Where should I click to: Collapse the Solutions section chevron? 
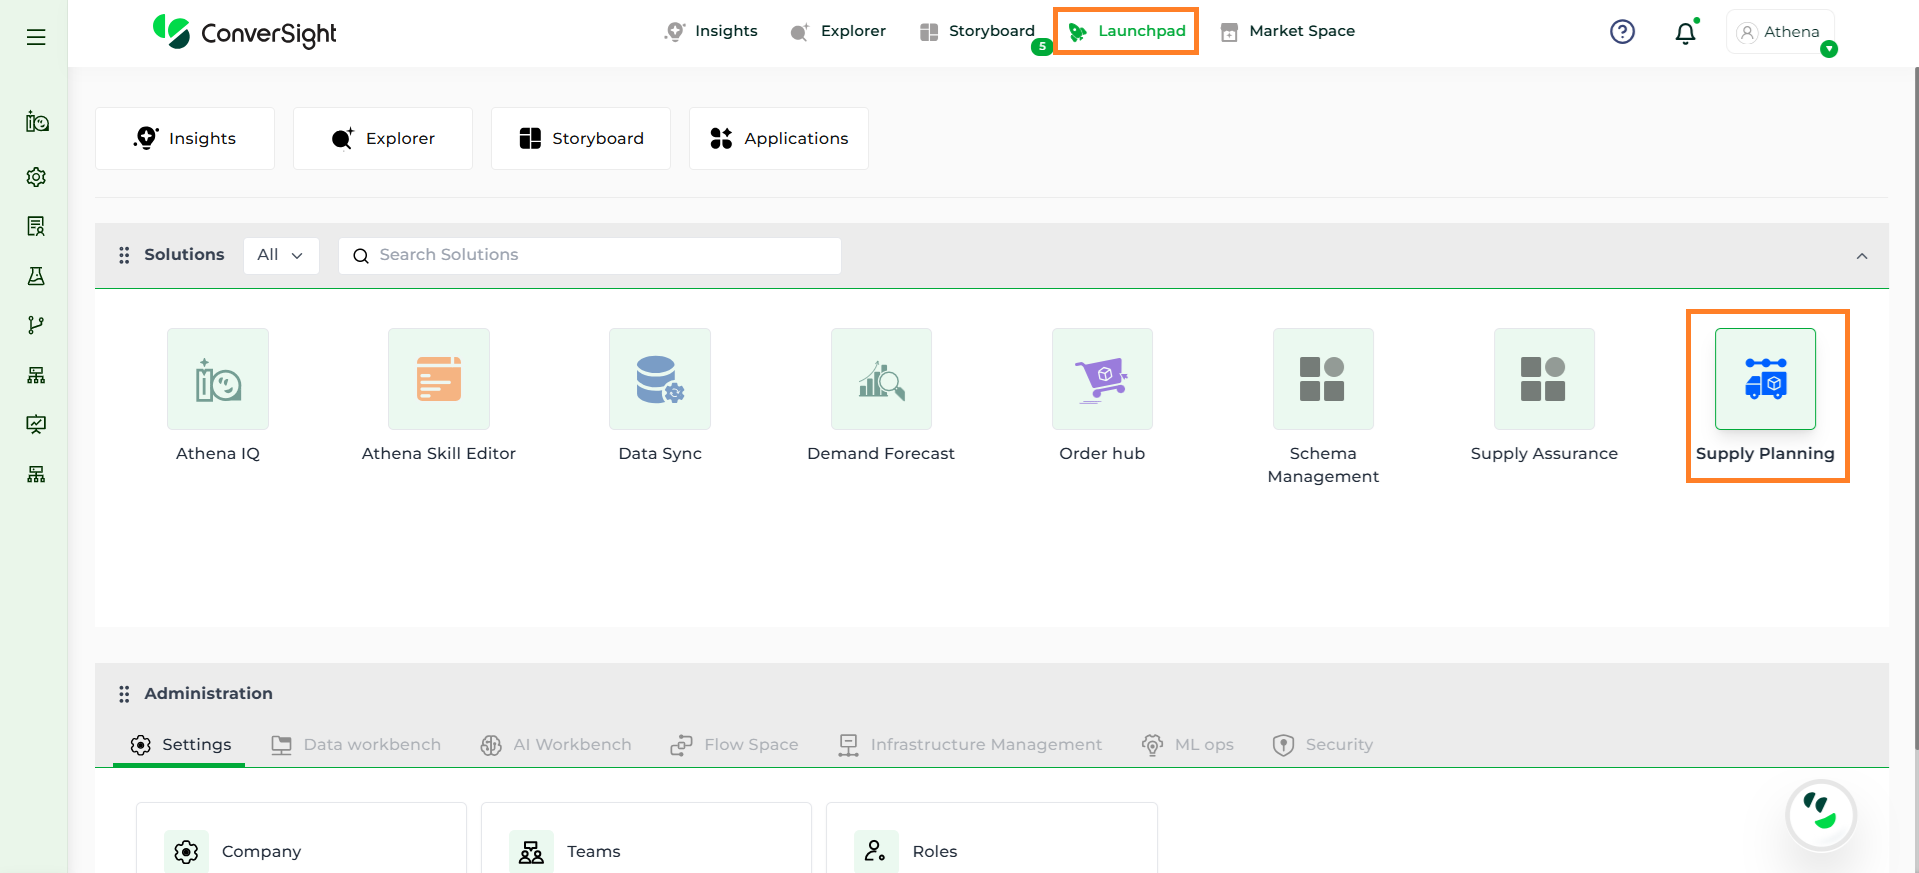(1862, 256)
